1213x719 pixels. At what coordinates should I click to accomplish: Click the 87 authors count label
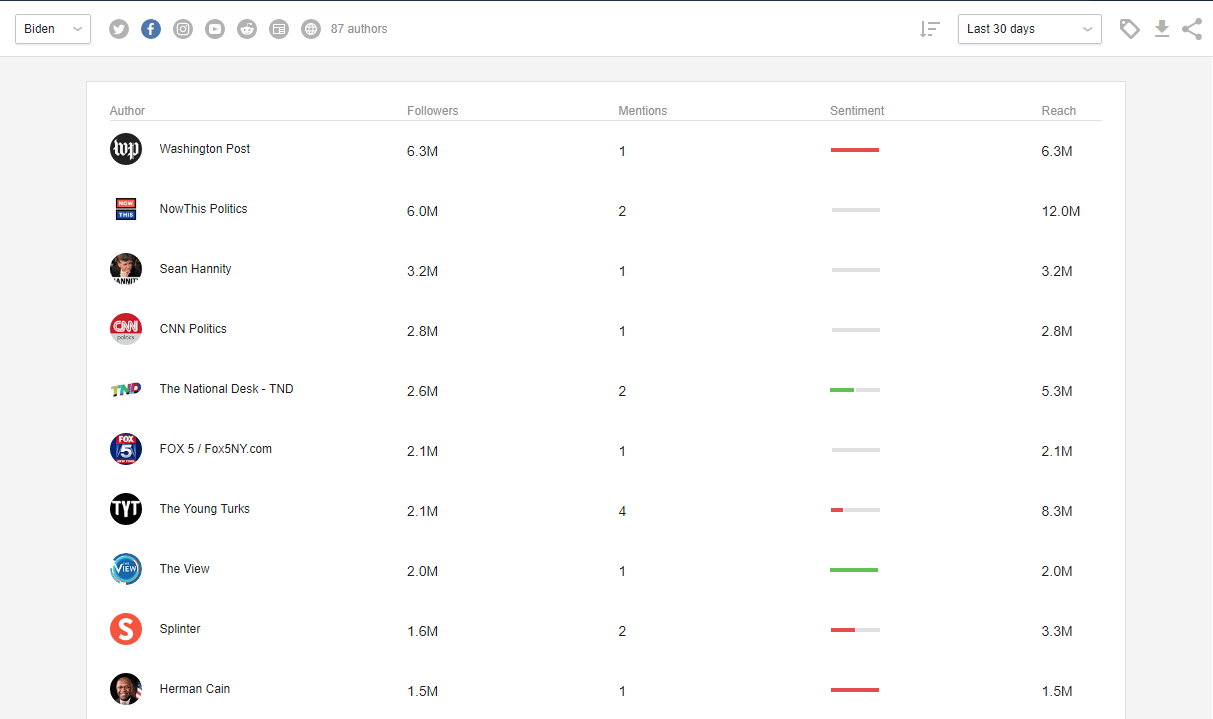359,29
